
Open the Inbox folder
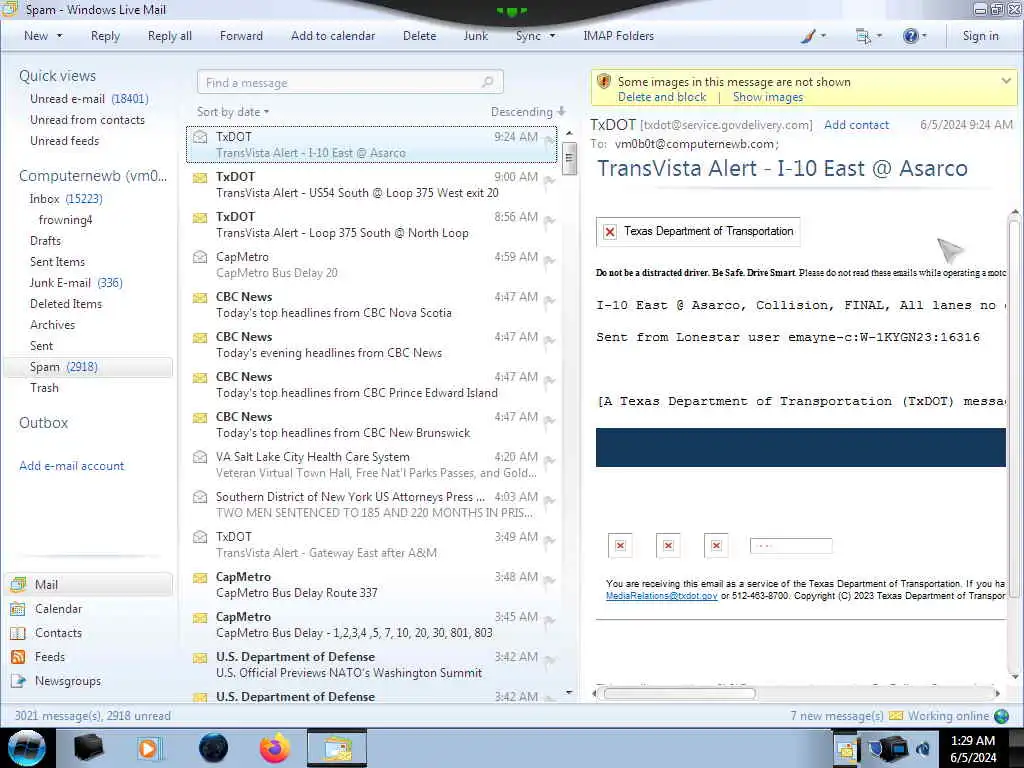[65, 199]
